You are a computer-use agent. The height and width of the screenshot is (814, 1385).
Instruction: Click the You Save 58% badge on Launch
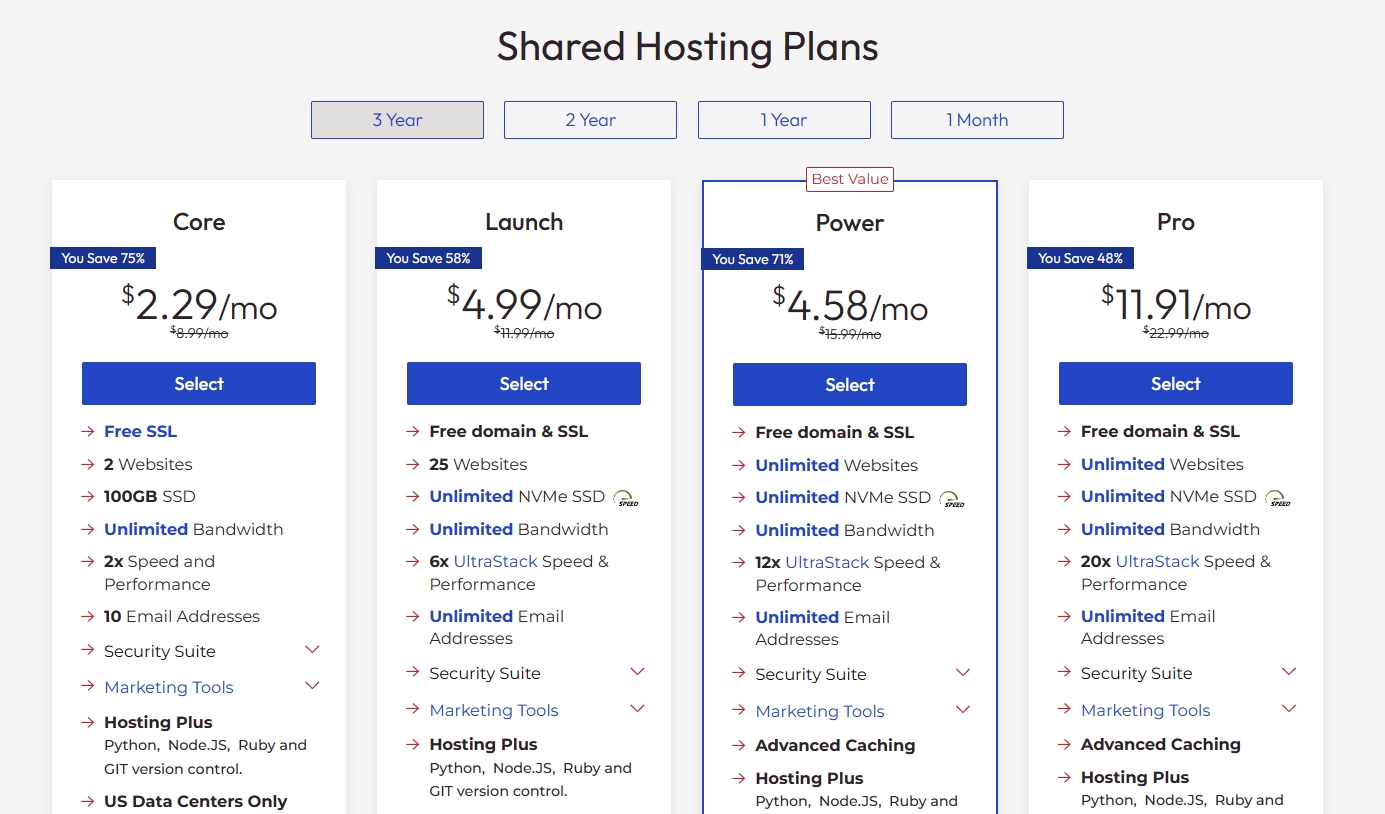point(428,258)
